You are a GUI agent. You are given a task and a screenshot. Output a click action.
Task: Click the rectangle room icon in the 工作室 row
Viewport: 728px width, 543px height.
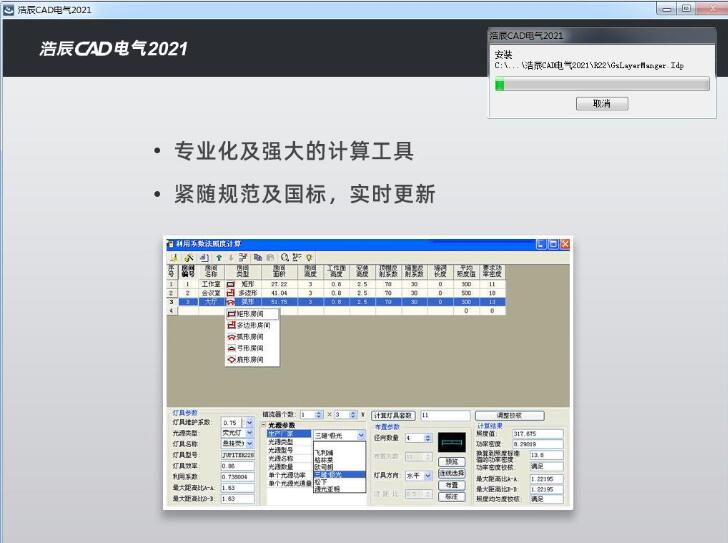pyautogui.click(x=231, y=284)
